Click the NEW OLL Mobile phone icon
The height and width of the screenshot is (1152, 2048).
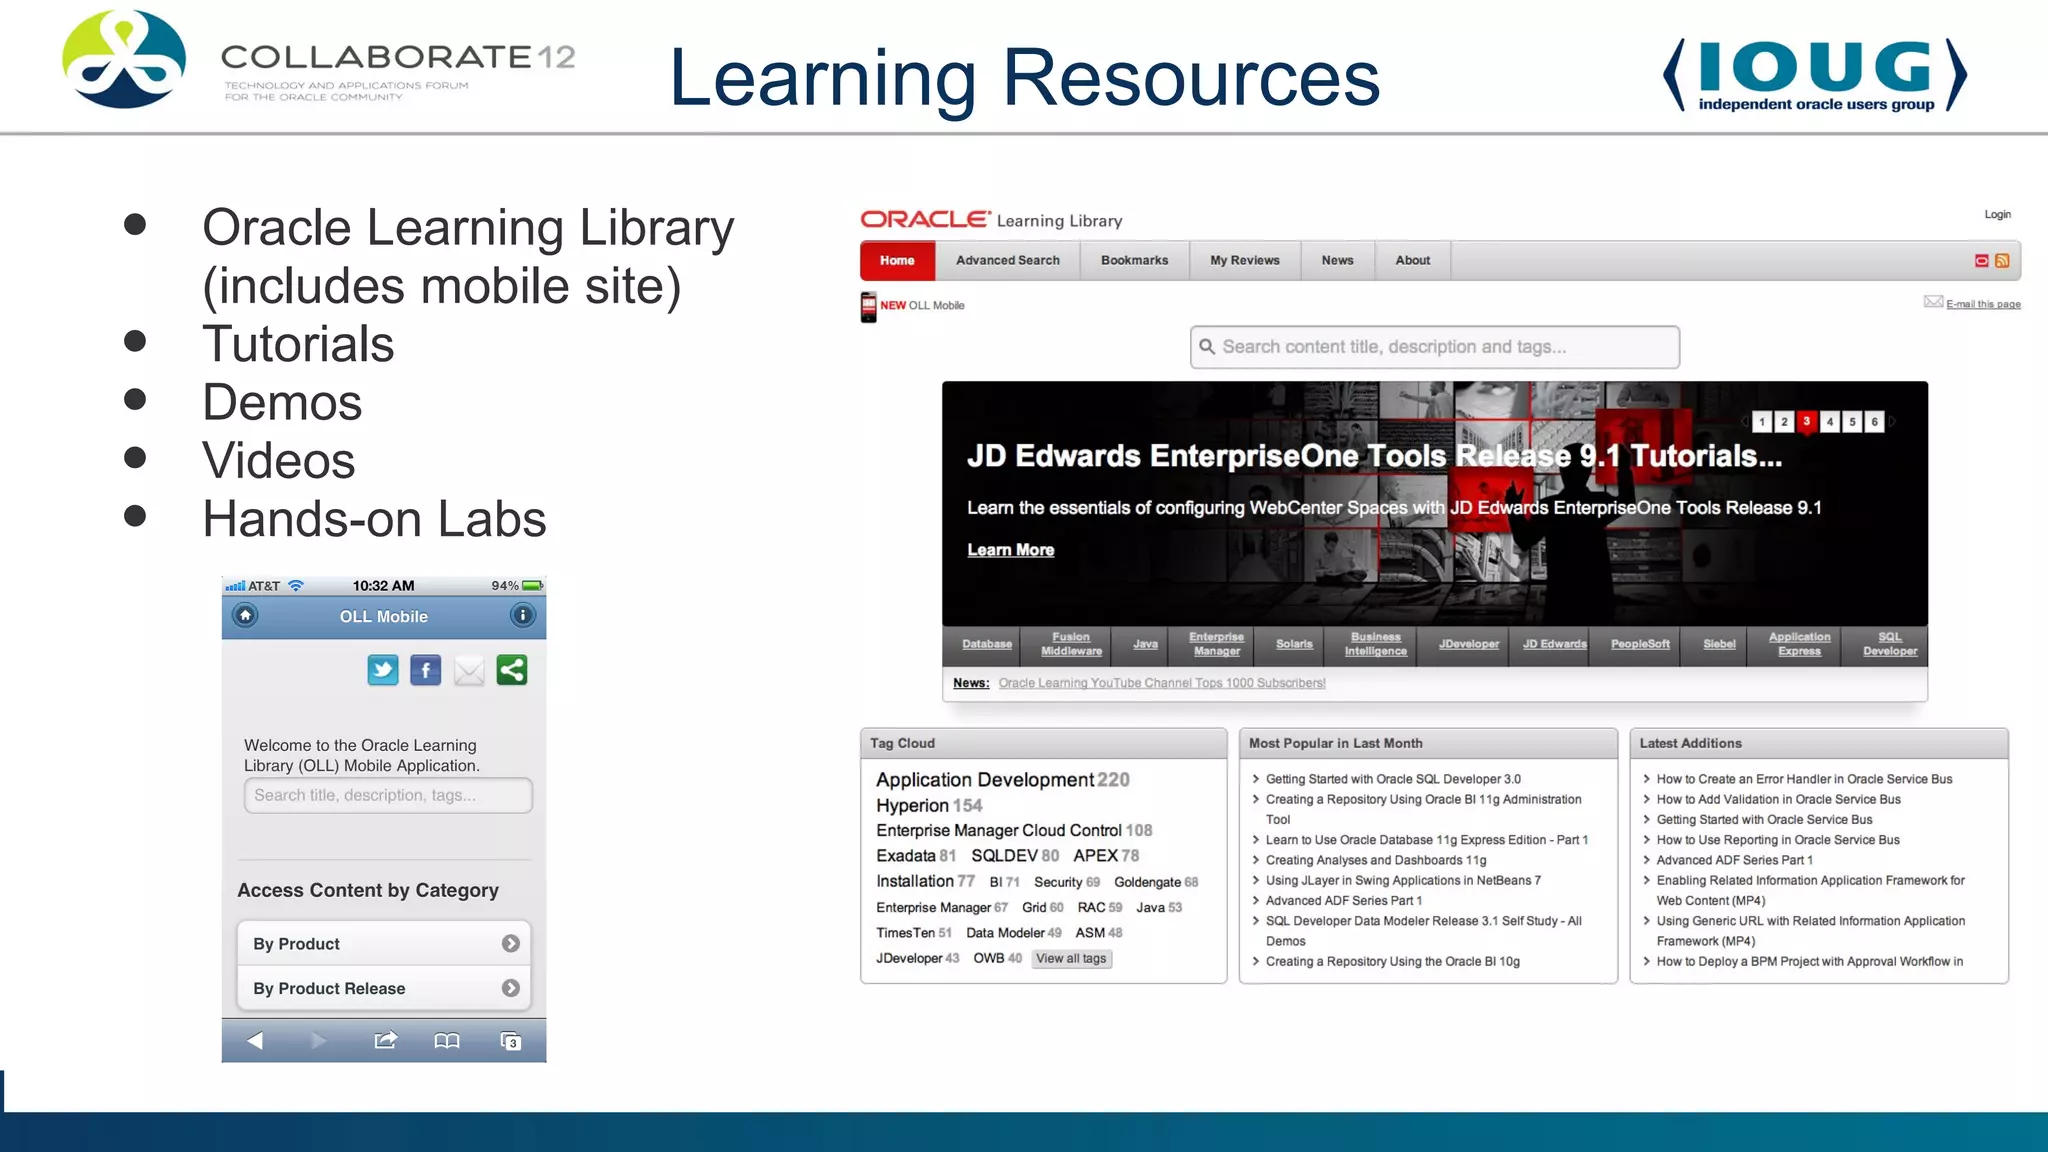tap(868, 306)
